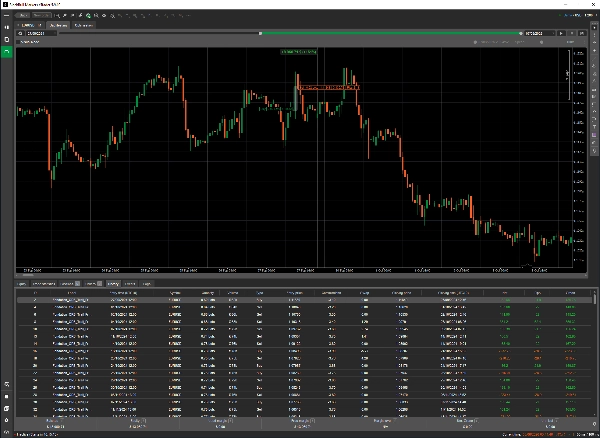Start backtesting with the play button
Viewport: 600px width, 438px height.
(x=561, y=34)
